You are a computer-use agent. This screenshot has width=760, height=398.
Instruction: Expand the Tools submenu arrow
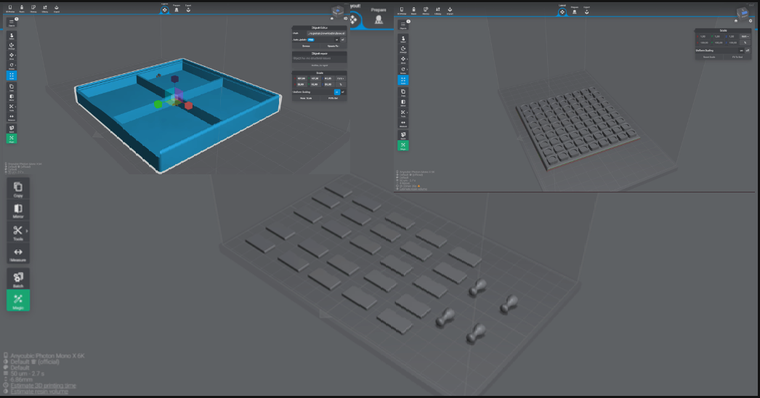coord(27,231)
